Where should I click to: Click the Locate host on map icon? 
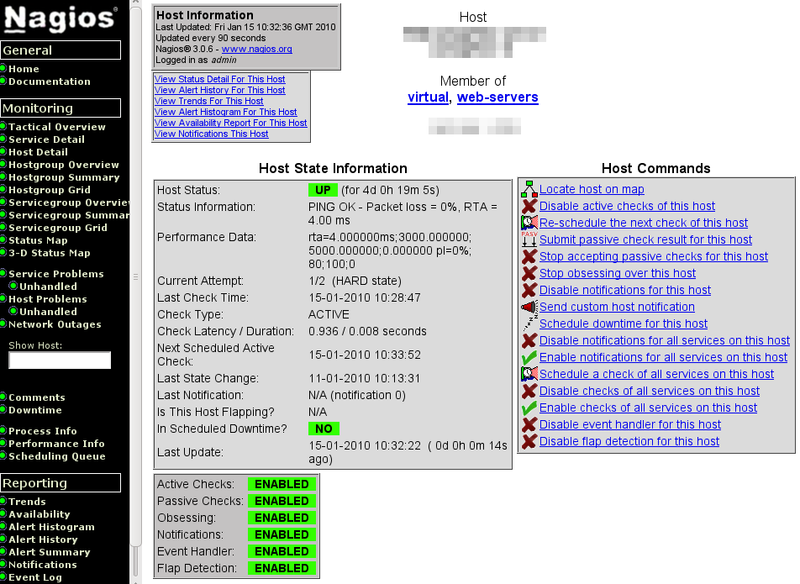pos(529,189)
